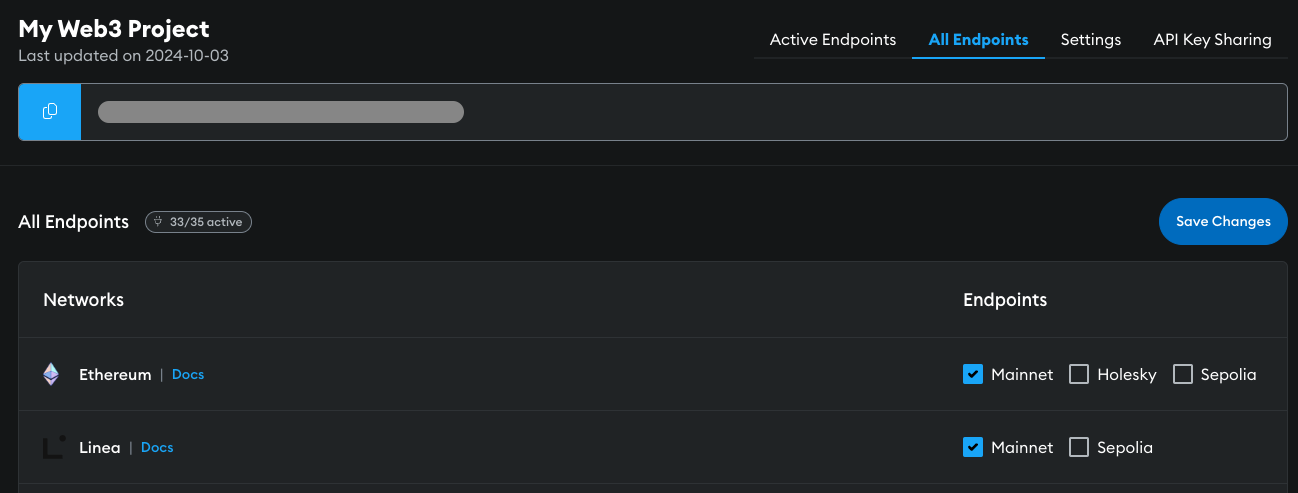Click the 33/35 active badge
Screen dimensions: 1298x493
pyautogui.click(x=199, y=222)
